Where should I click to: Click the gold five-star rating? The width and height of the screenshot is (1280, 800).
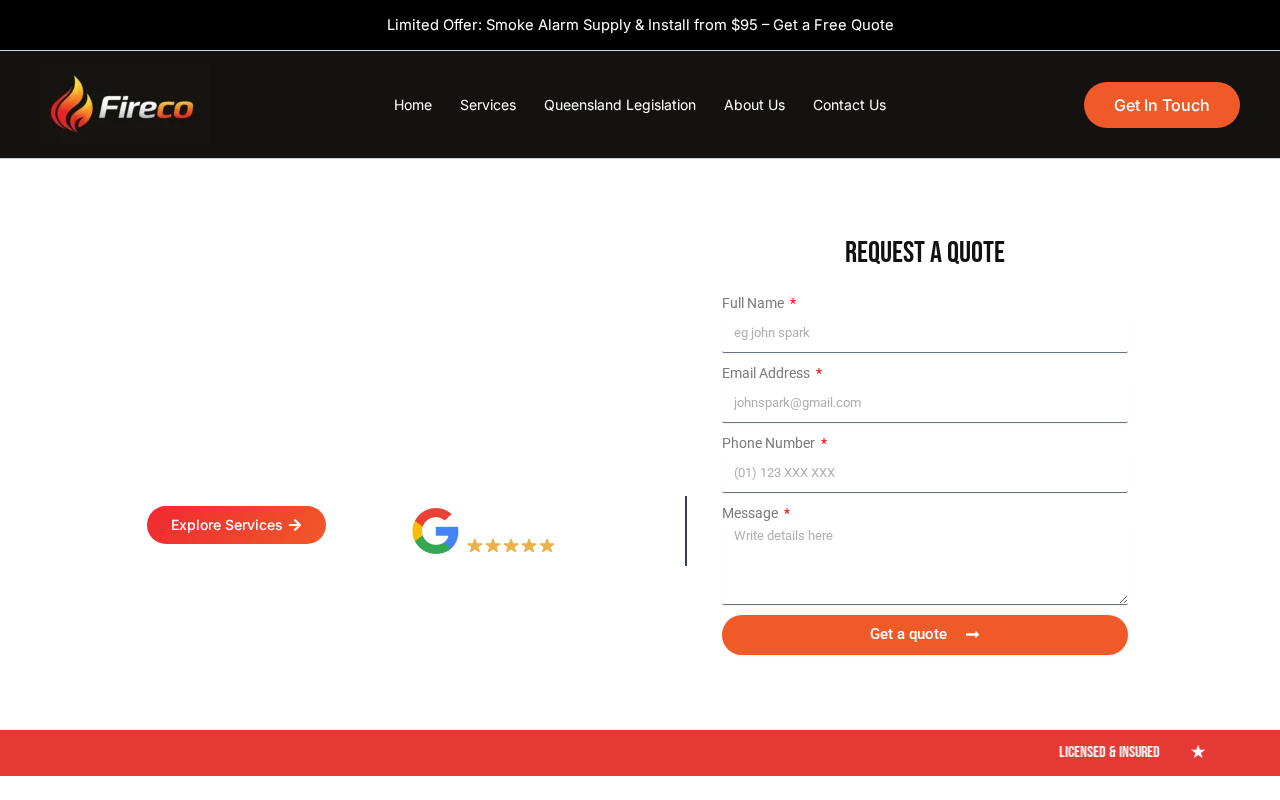(x=511, y=545)
